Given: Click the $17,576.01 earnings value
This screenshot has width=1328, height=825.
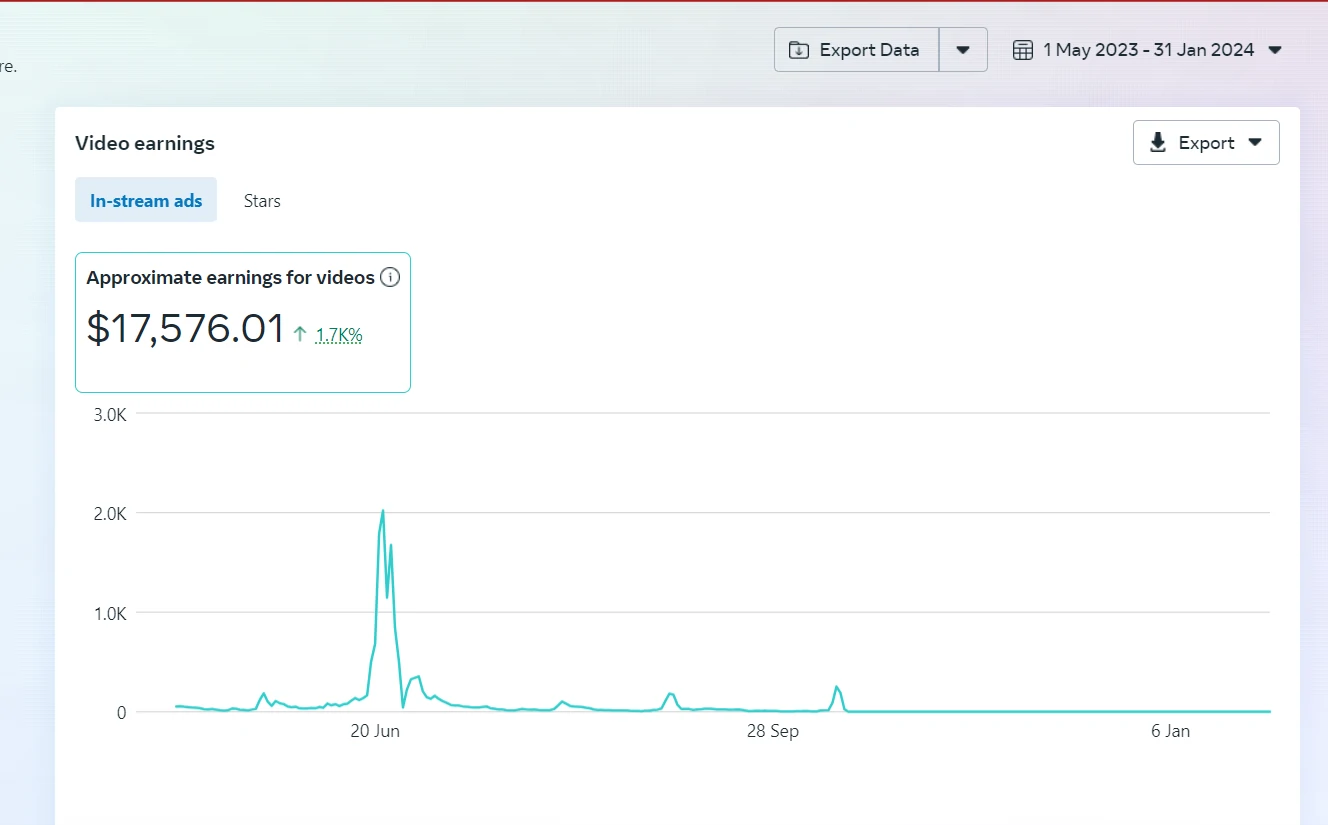Looking at the screenshot, I should pyautogui.click(x=185, y=328).
